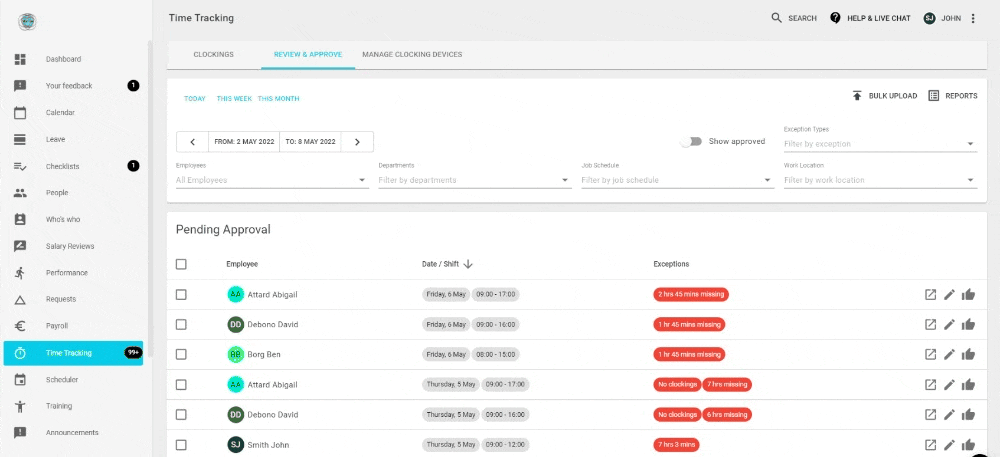
Task: Open Scheduler sidebar icon
Action: pos(20,380)
